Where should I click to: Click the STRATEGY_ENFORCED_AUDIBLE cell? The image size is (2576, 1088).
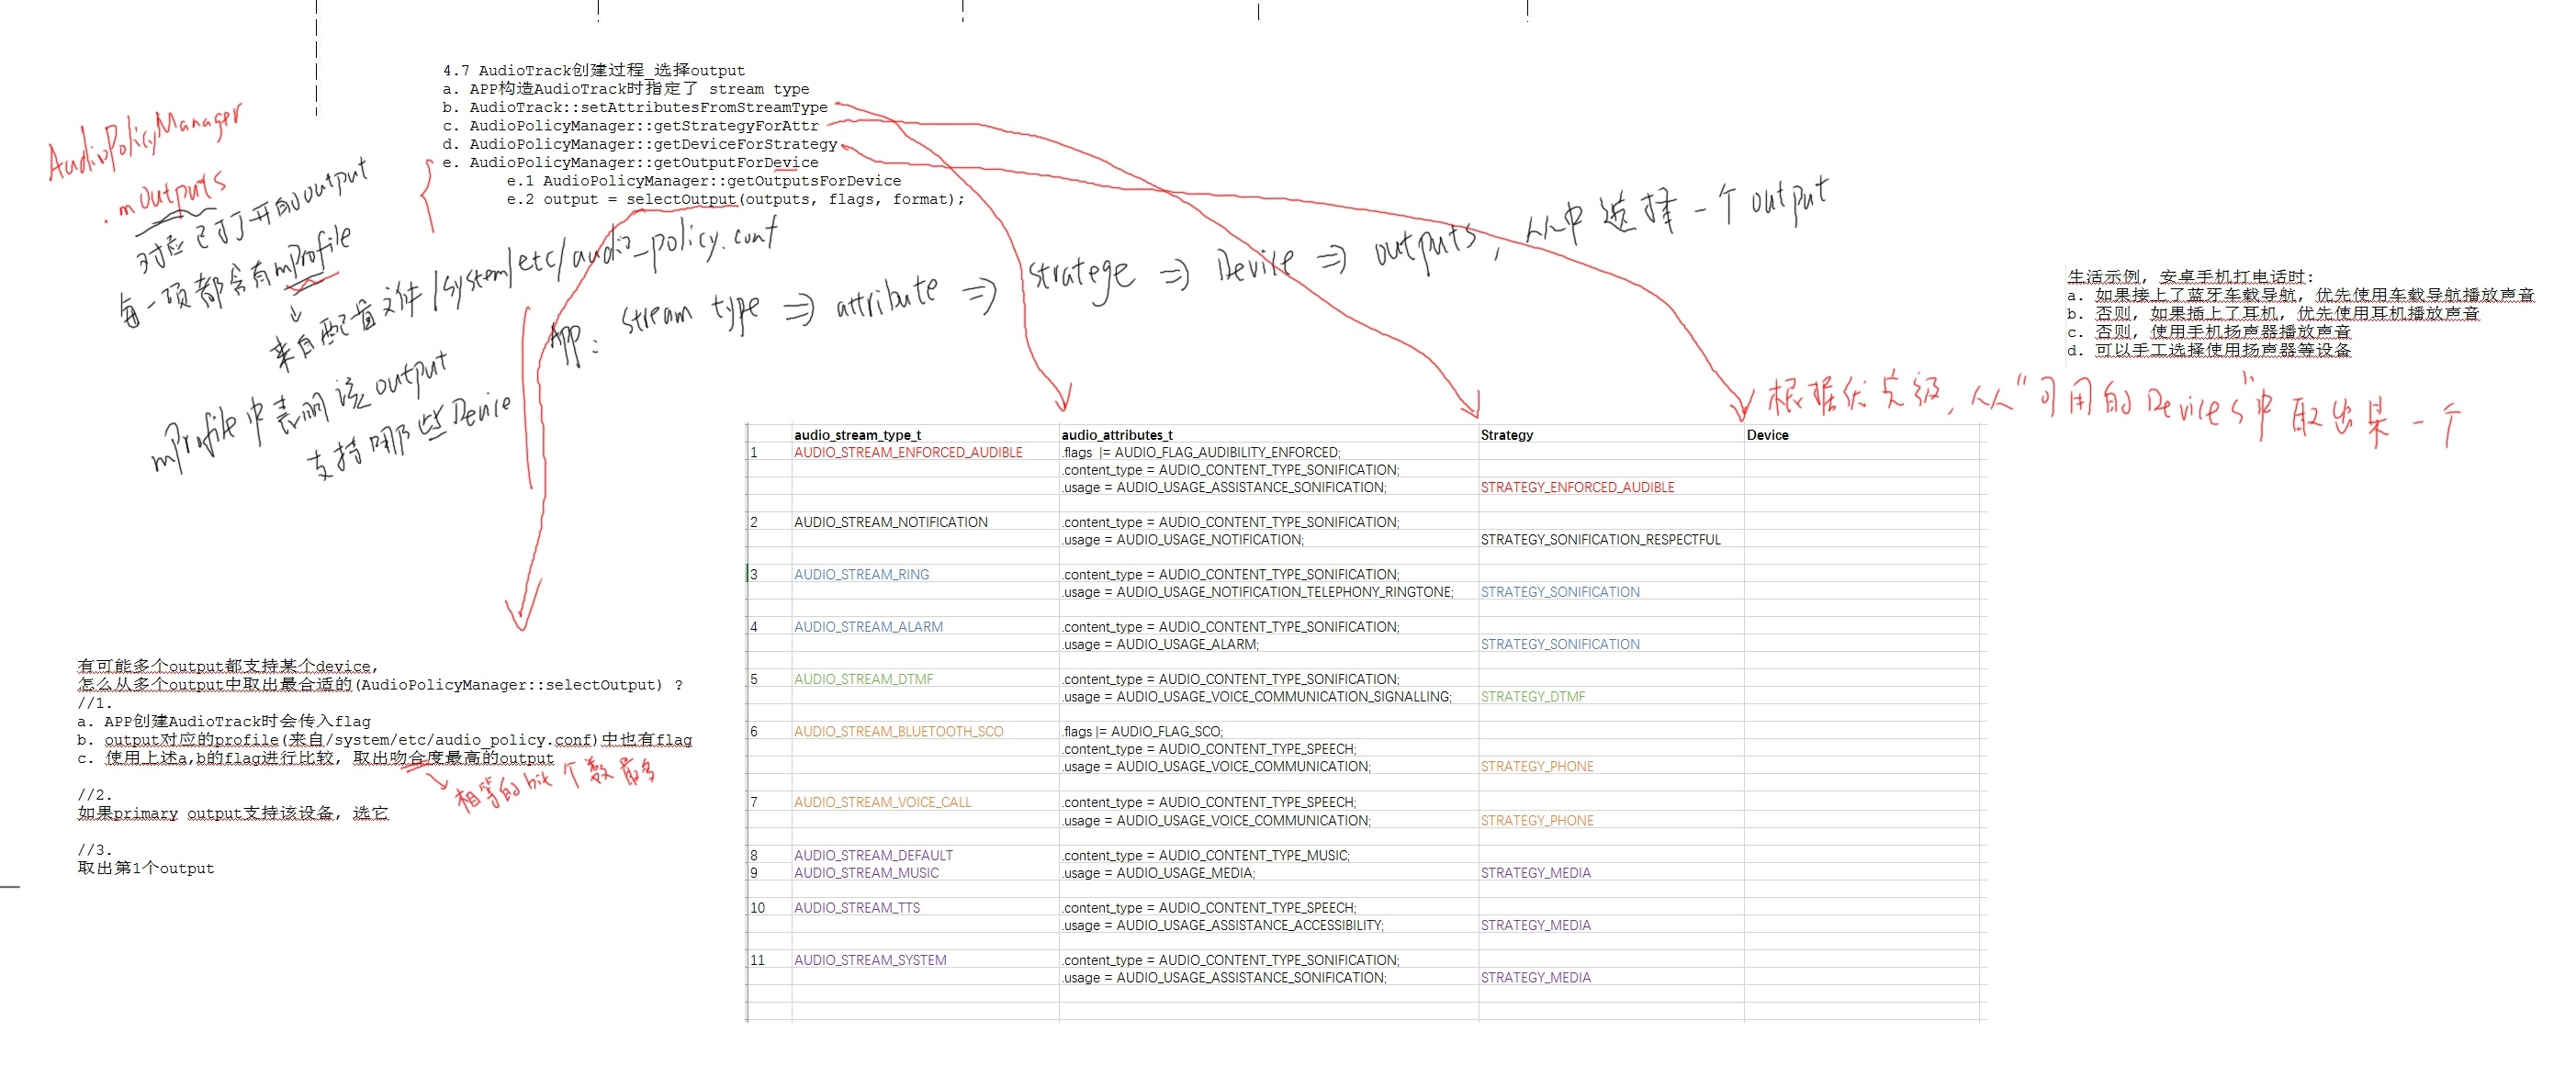(1577, 488)
